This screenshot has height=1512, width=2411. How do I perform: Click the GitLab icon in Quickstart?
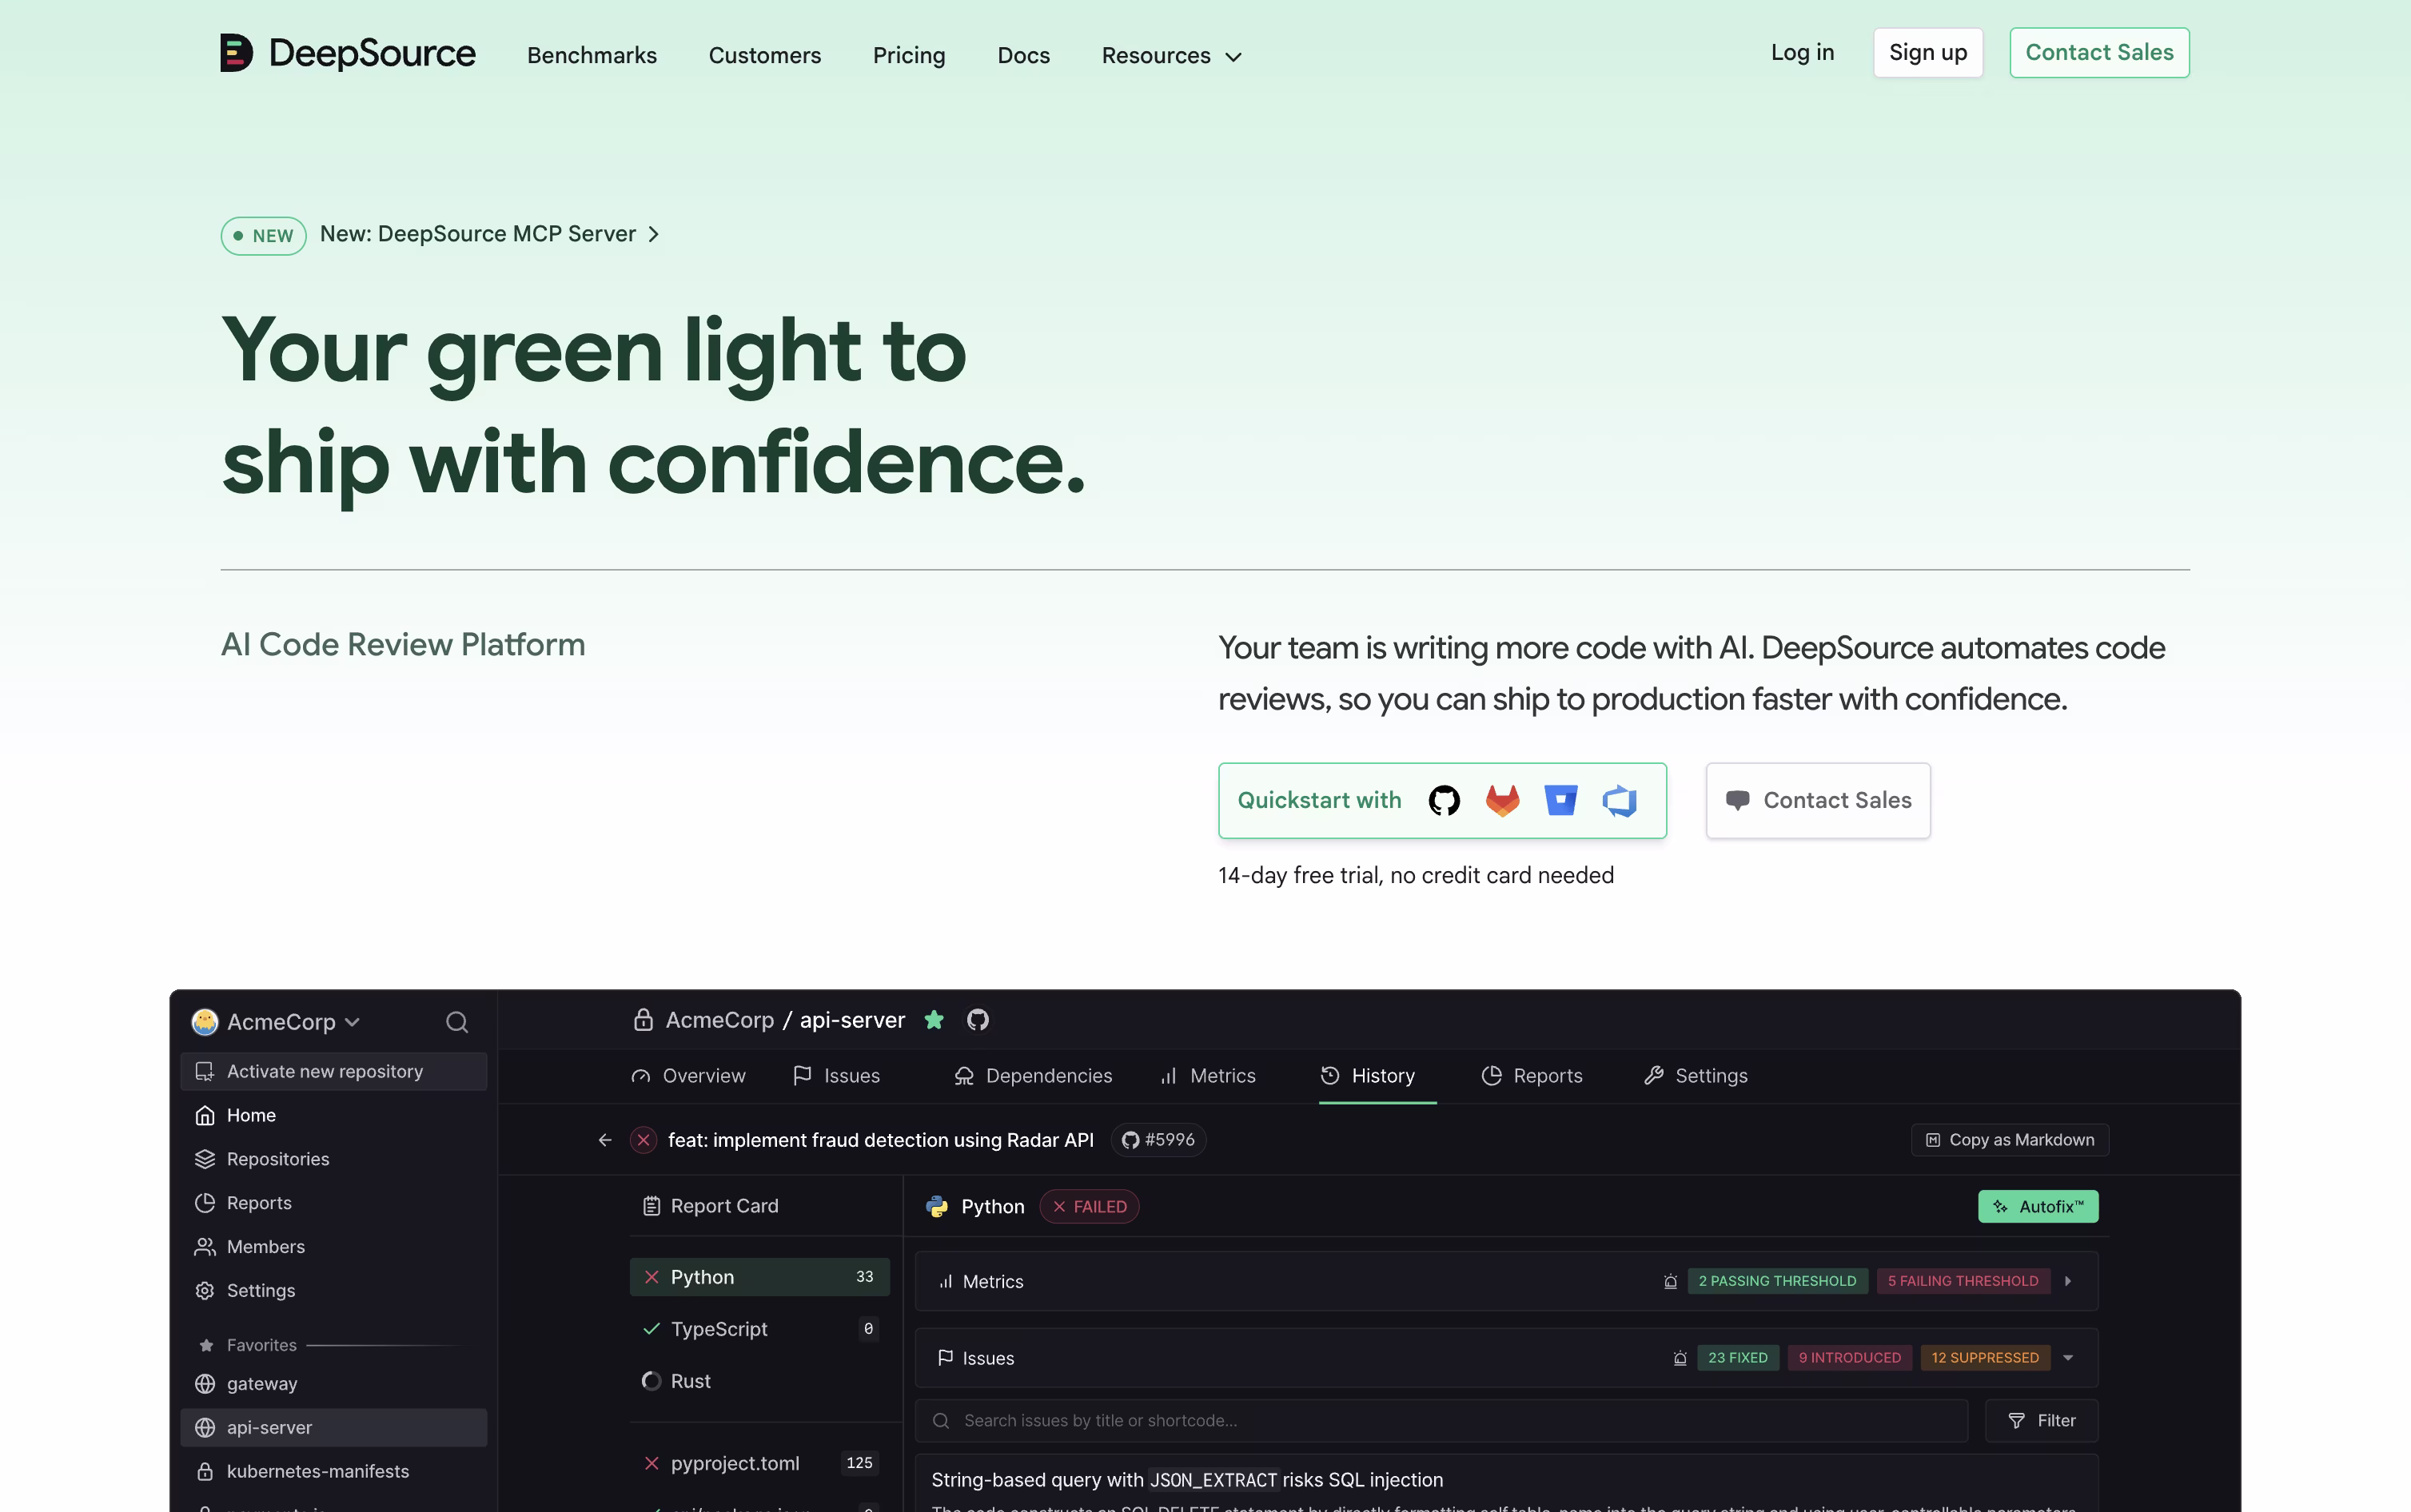[x=1502, y=800]
